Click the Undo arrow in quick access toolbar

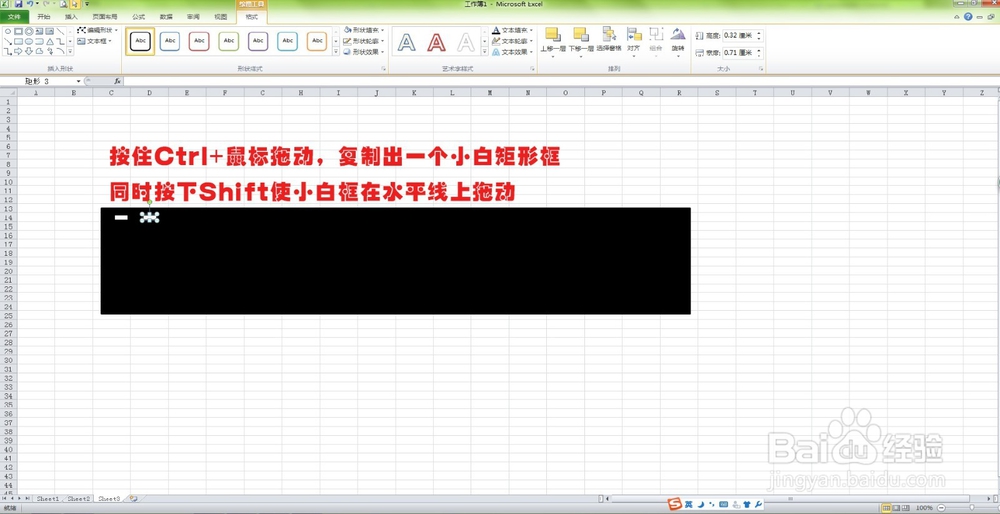(x=29, y=4)
